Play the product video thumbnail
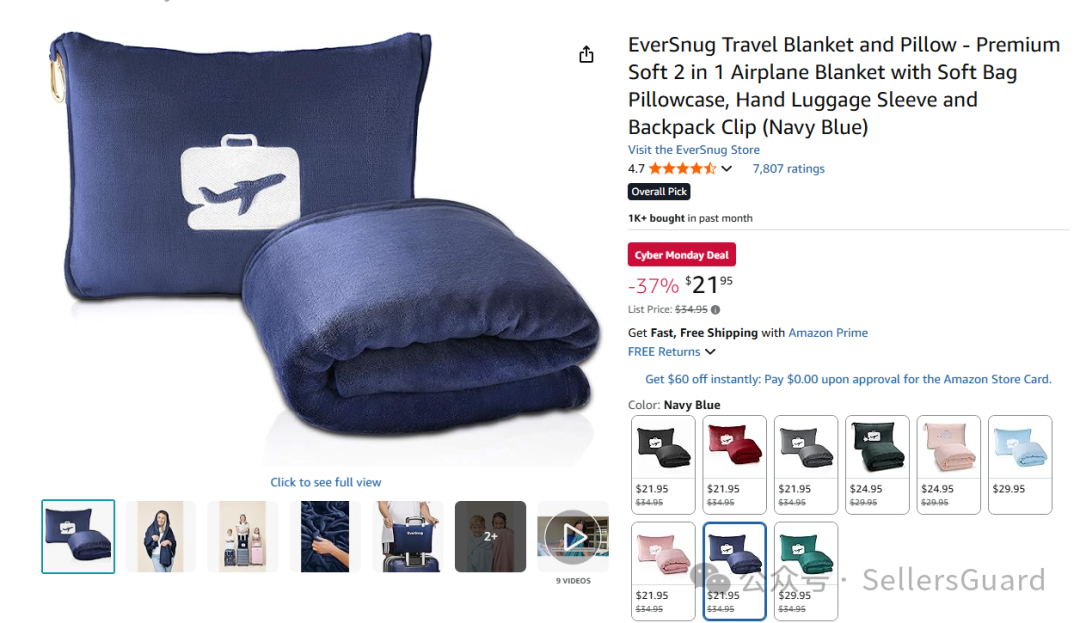Viewport: 1080px width, 623px height. [573, 537]
